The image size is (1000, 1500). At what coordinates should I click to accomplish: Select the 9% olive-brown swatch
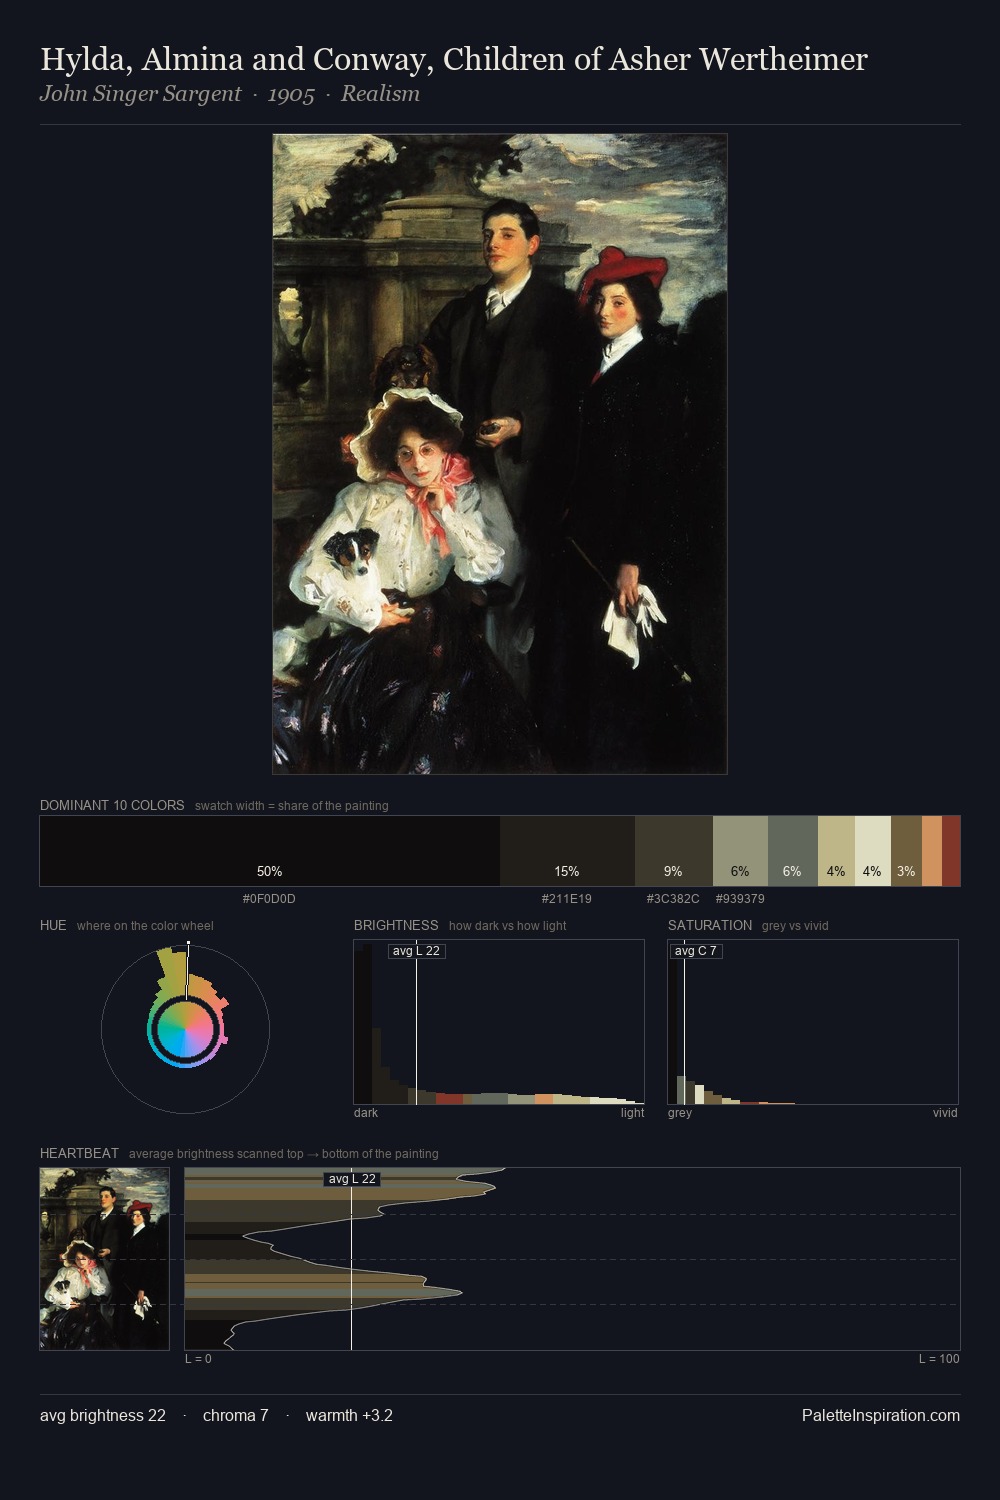(674, 851)
